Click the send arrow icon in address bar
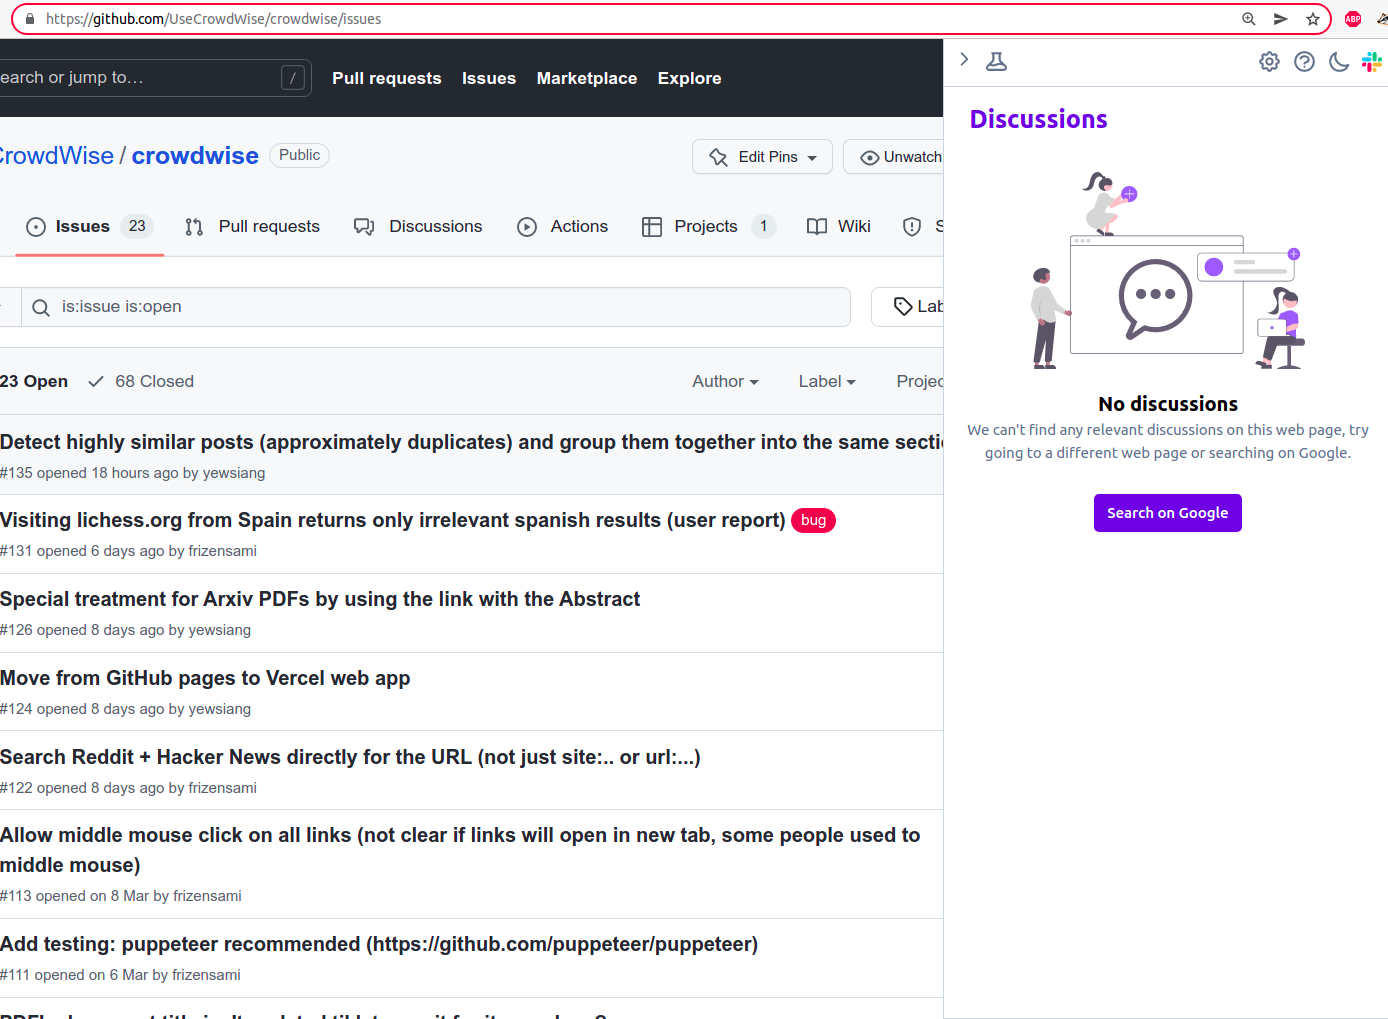 point(1280,19)
